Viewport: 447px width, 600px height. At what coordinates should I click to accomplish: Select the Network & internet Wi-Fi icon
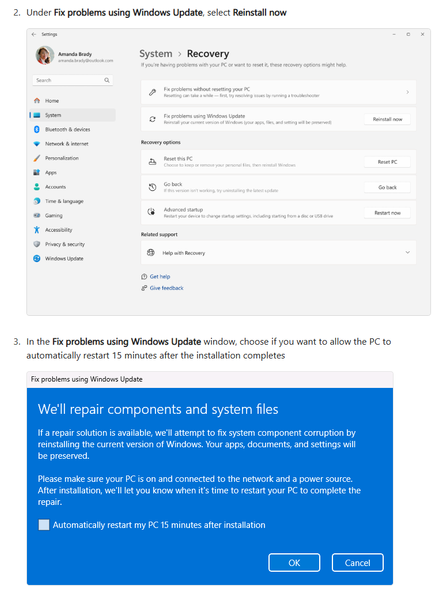click(37, 144)
